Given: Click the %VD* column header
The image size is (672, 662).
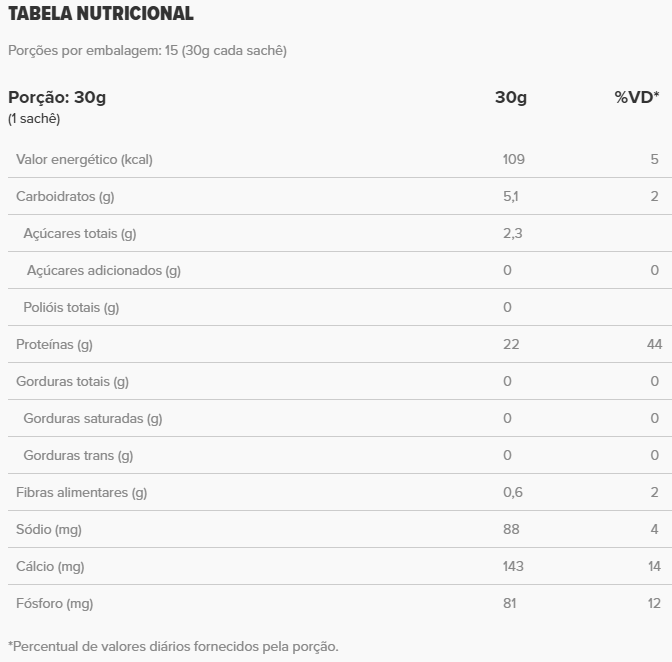Looking at the screenshot, I should tap(636, 97).
